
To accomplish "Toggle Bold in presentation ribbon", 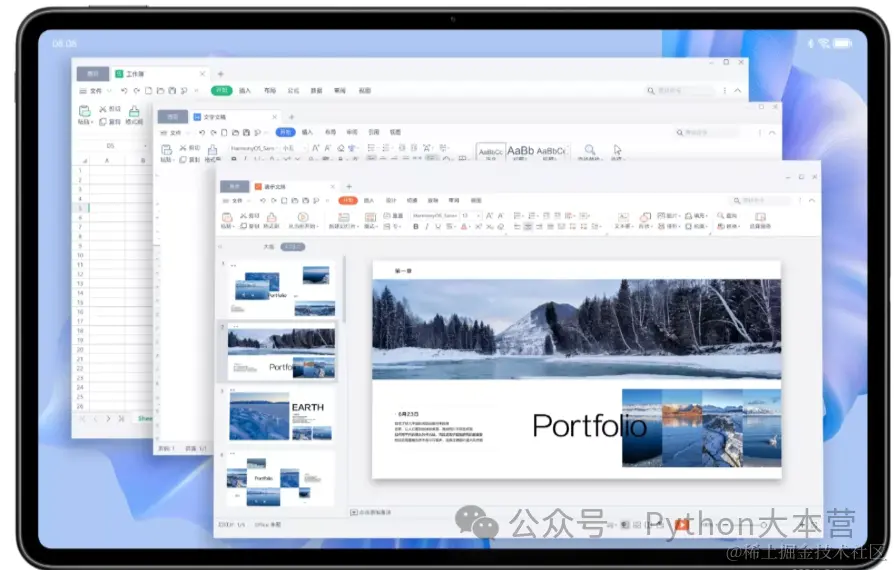I will coord(416,226).
